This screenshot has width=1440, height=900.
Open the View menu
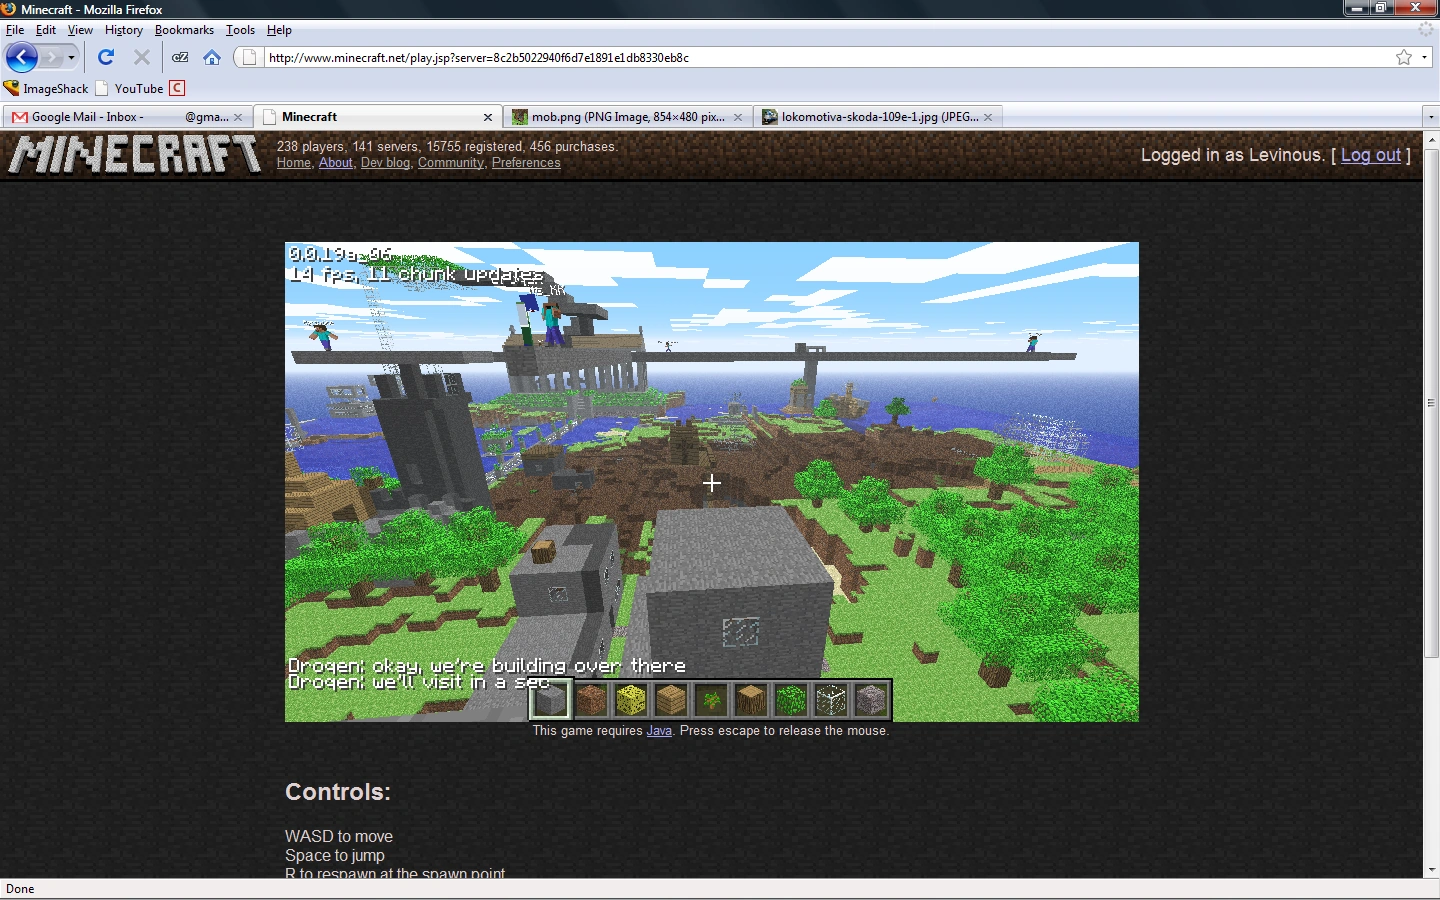pos(80,30)
